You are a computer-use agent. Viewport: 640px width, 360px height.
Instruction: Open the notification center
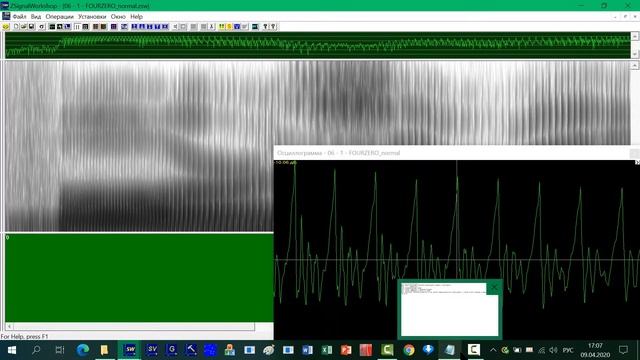(623, 350)
